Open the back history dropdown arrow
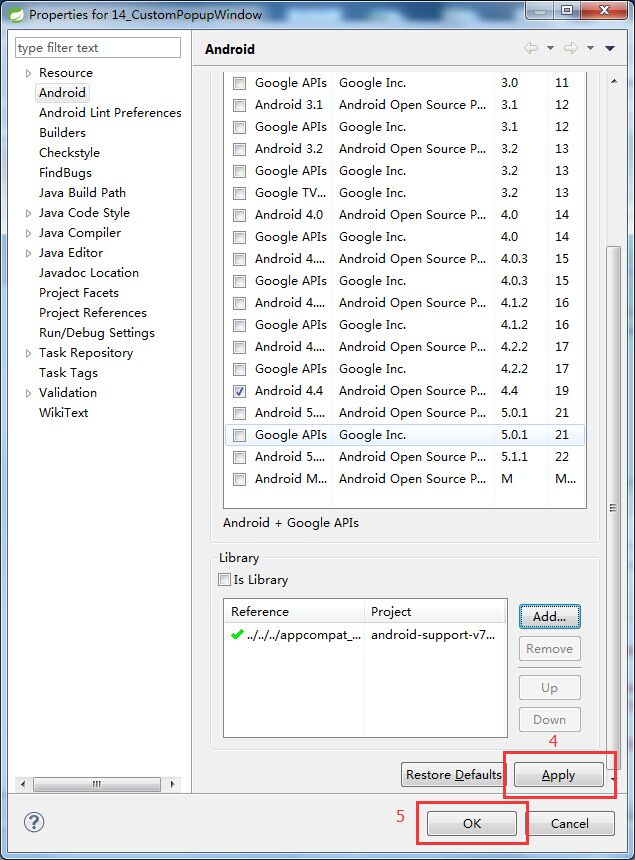The width and height of the screenshot is (635, 860). point(550,48)
